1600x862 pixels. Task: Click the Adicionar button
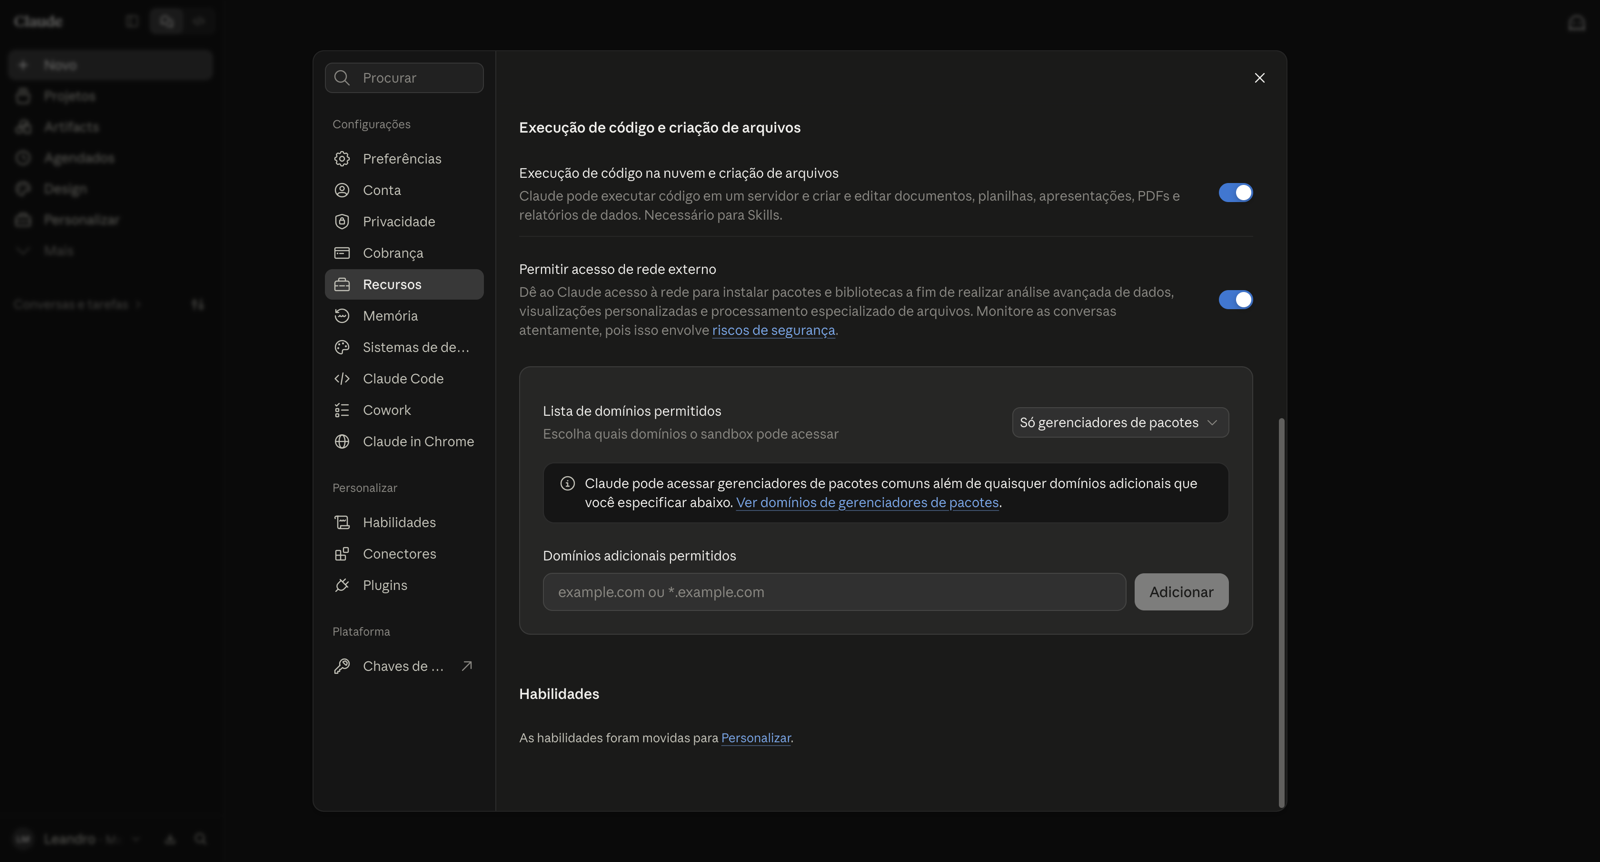pyautogui.click(x=1181, y=592)
